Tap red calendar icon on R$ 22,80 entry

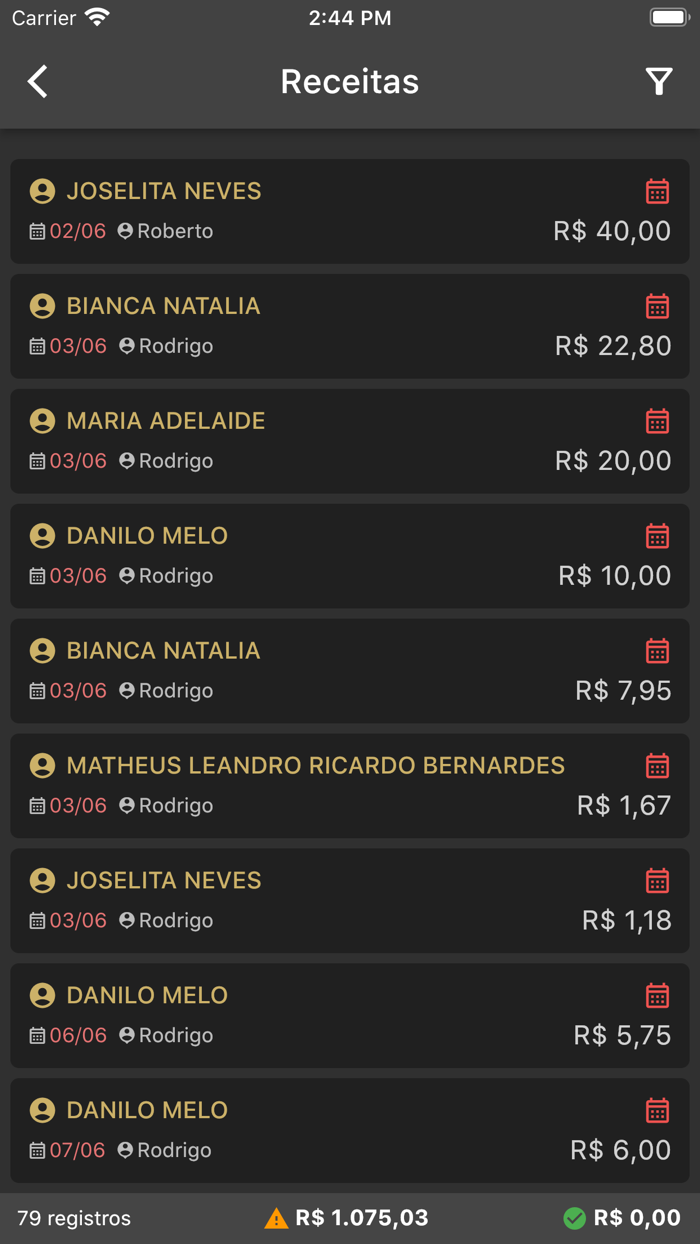(657, 306)
